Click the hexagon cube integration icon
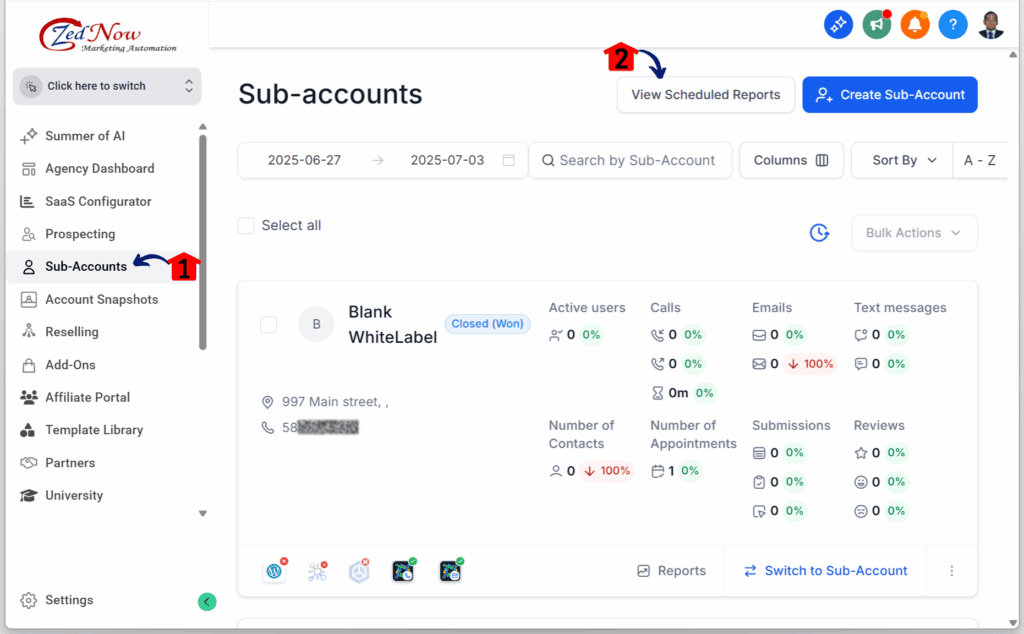 tap(359, 571)
